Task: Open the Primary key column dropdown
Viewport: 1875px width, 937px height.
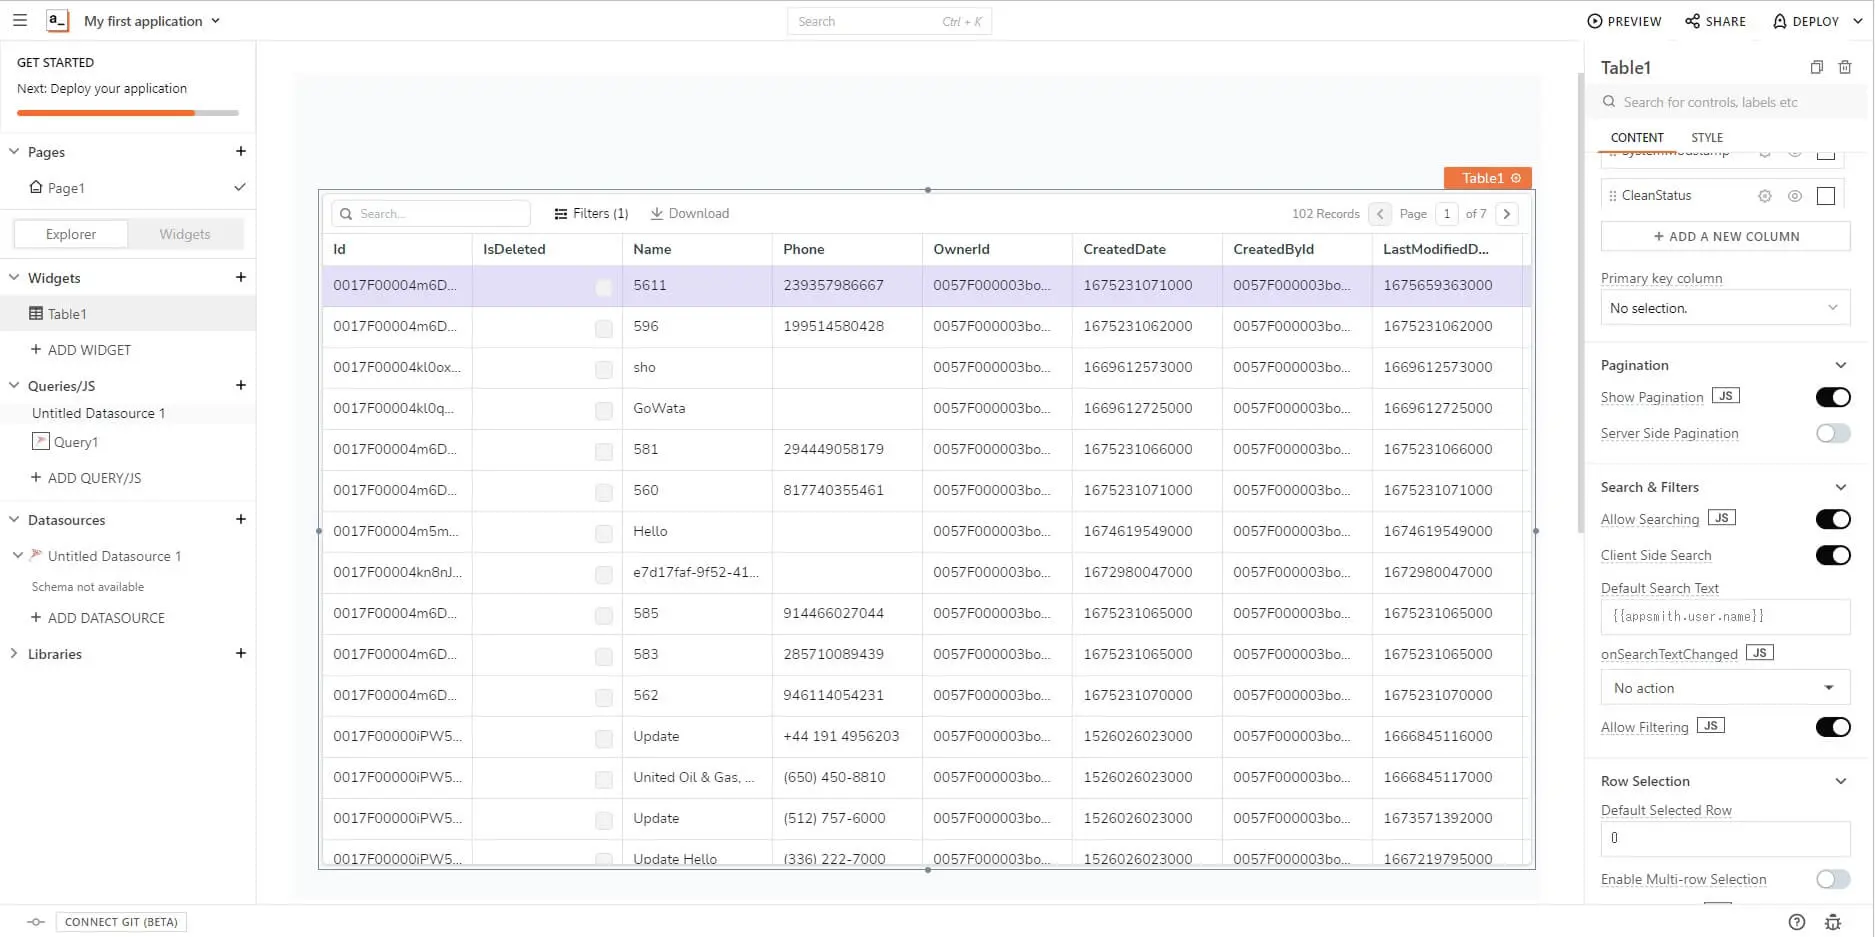Action: [x=1724, y=308]
